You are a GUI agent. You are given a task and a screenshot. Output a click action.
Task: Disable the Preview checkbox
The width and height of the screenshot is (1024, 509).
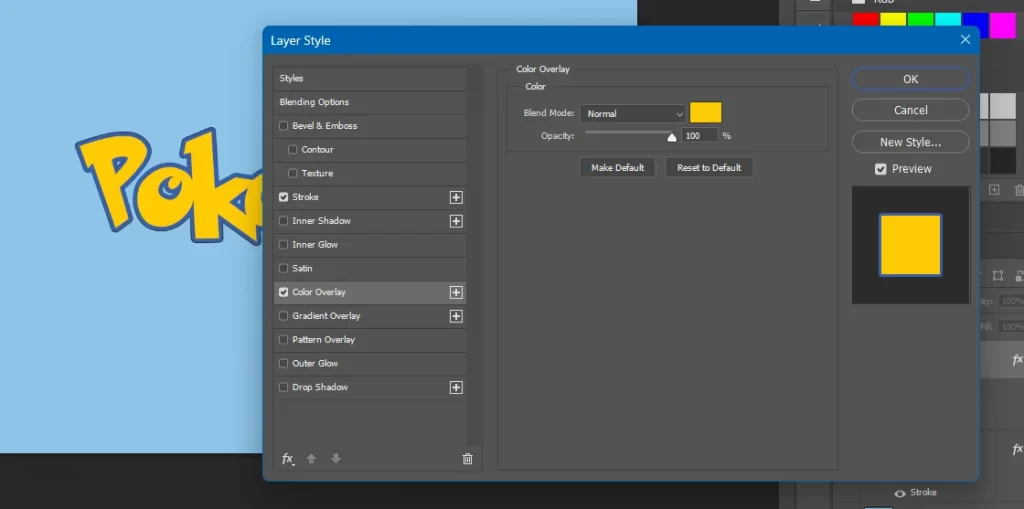(881, 169)
